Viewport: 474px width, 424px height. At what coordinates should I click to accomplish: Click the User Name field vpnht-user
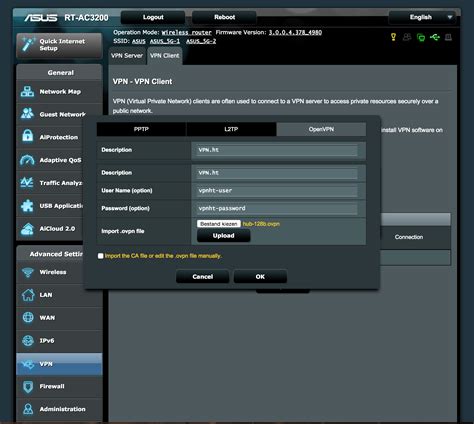tap(277, 191)
